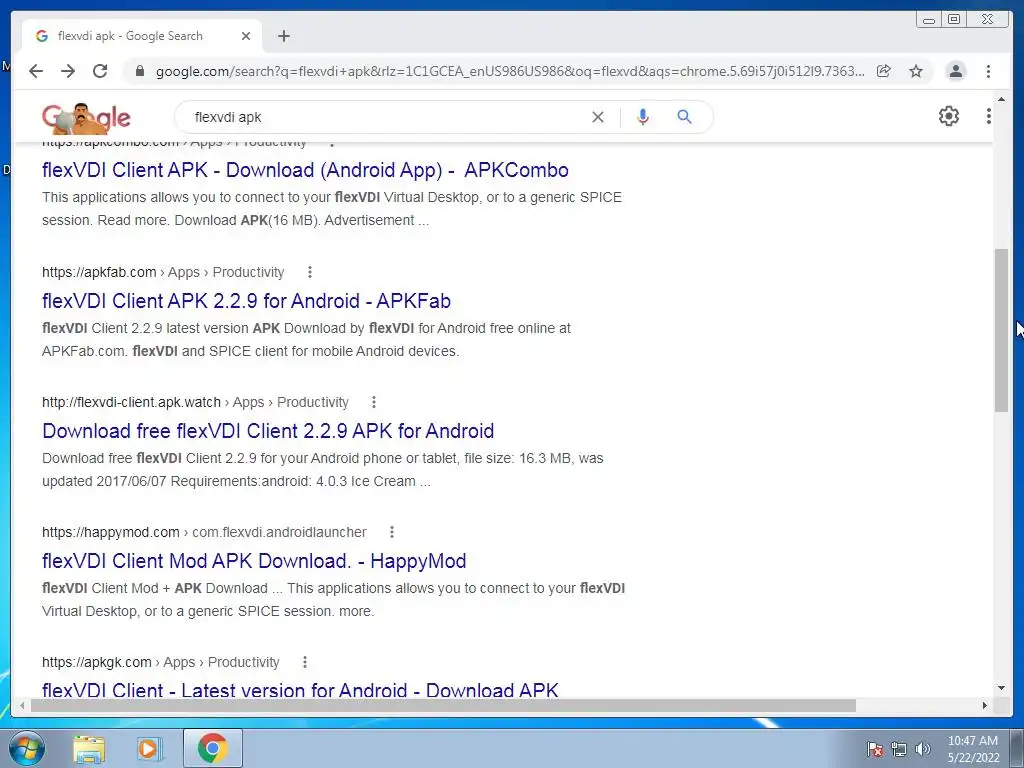The width and height of the screenshot is (1024, 768).
Task: Submit search with magnifier icon
Action: pyautogui.click(x=684, y=117)
